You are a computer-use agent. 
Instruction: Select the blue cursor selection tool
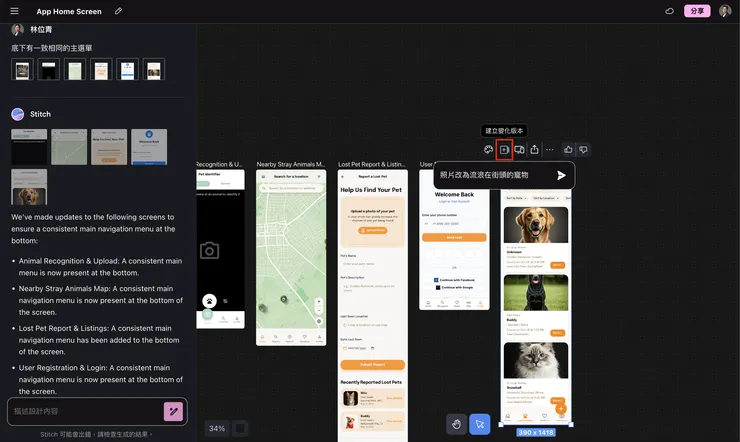pos(479,424)
